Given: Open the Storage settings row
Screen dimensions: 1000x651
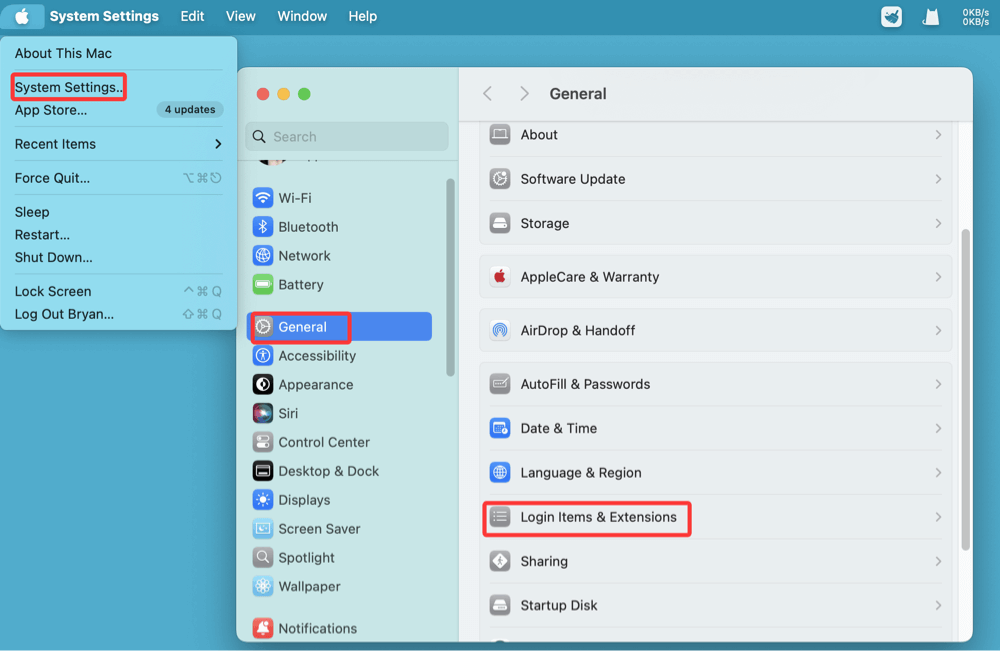Looking at the screenshot, I should click(715, 223).
